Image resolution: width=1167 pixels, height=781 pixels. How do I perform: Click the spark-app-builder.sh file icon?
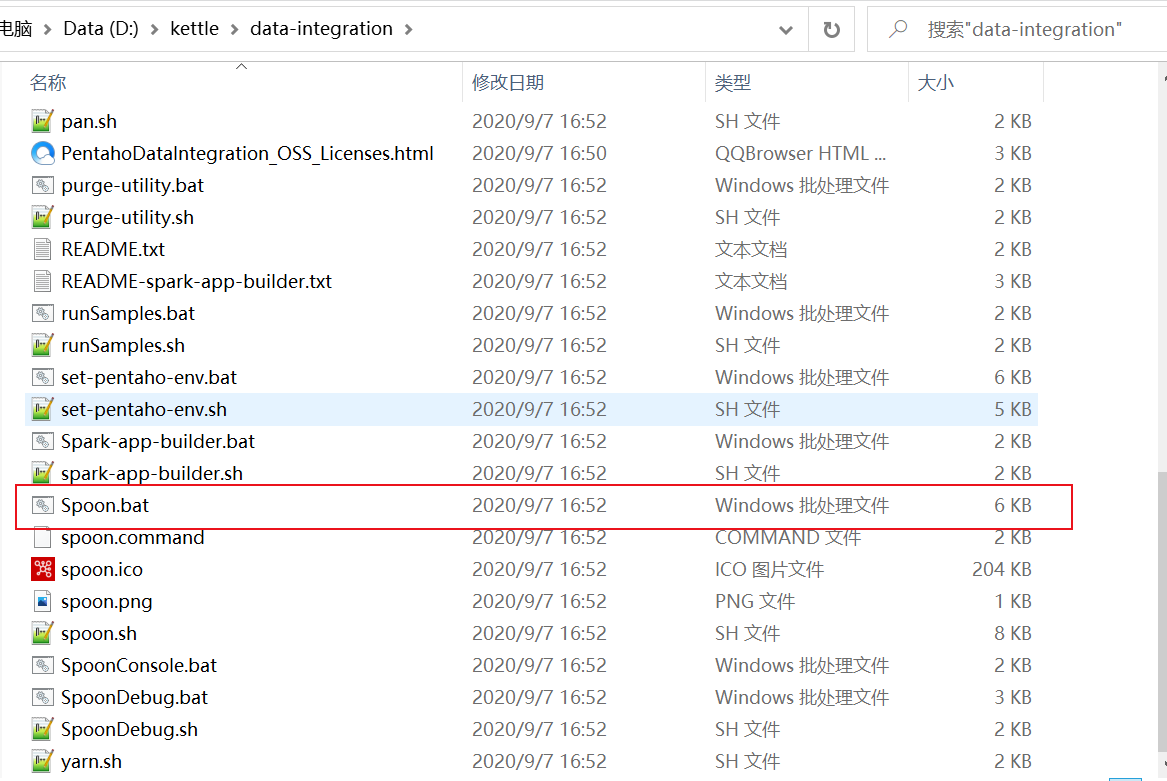click(x=42, y=473)
